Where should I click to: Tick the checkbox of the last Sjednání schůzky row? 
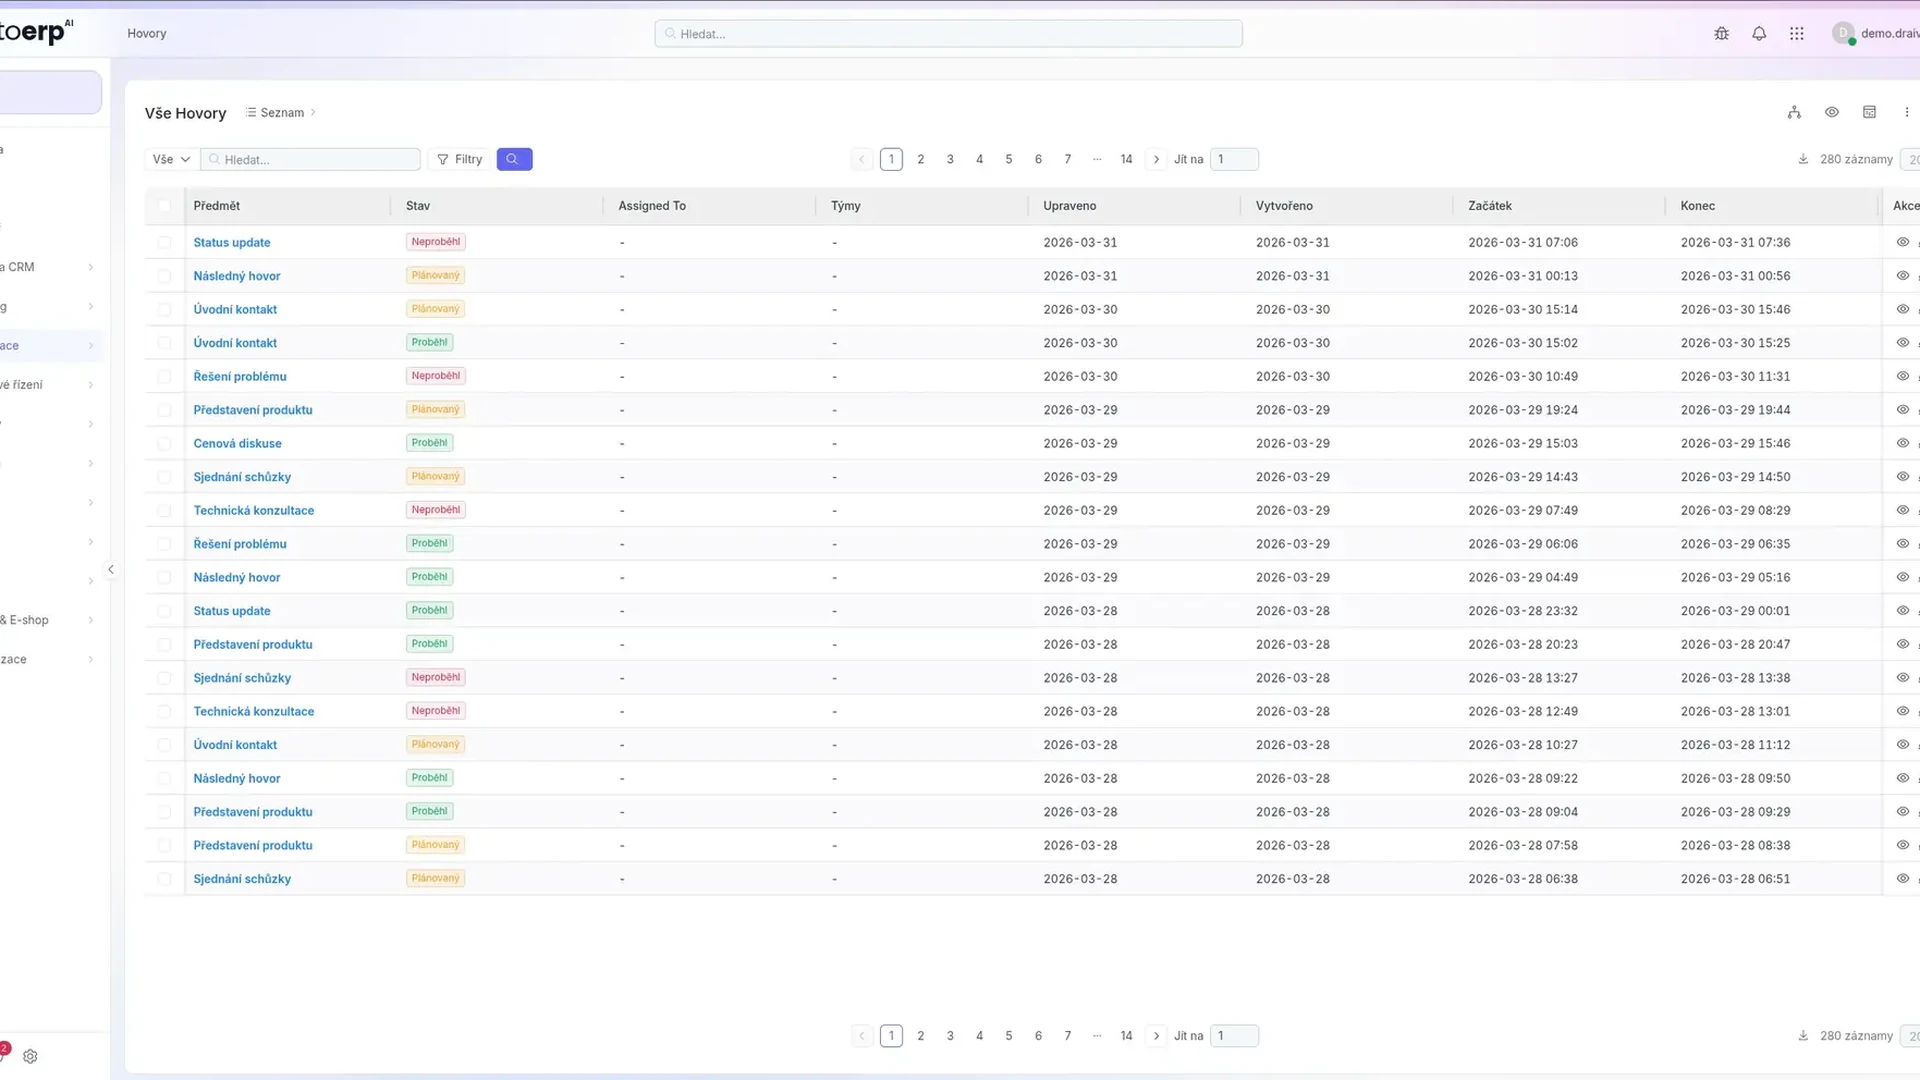(x=164, y=879)
